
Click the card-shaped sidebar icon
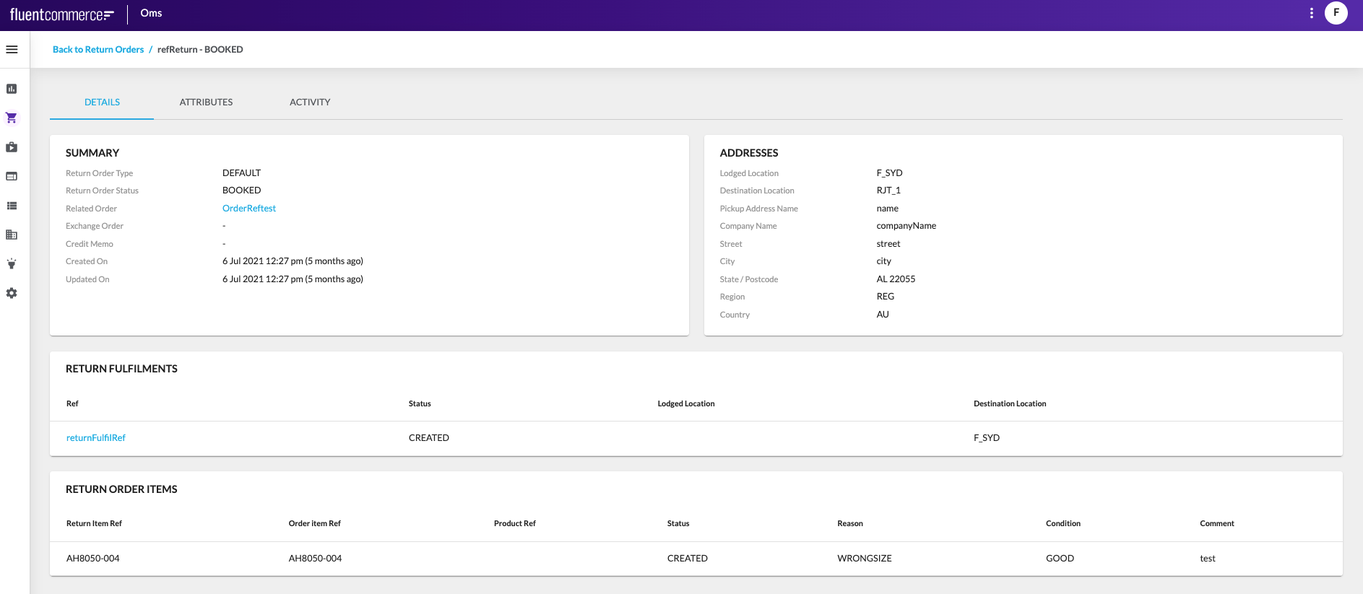(12, 176)
